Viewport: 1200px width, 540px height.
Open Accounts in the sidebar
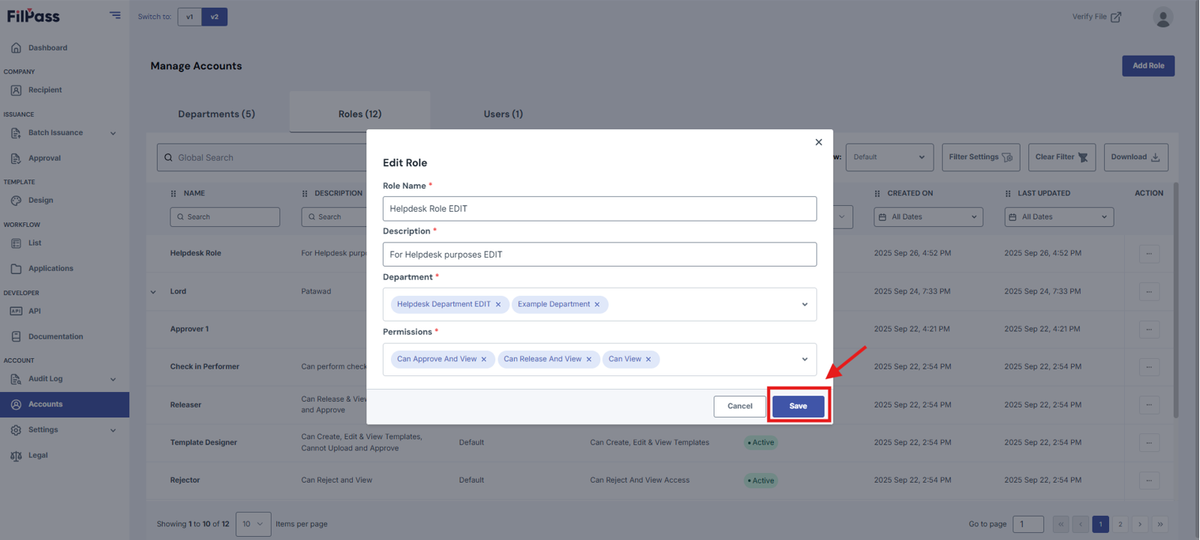64,404
